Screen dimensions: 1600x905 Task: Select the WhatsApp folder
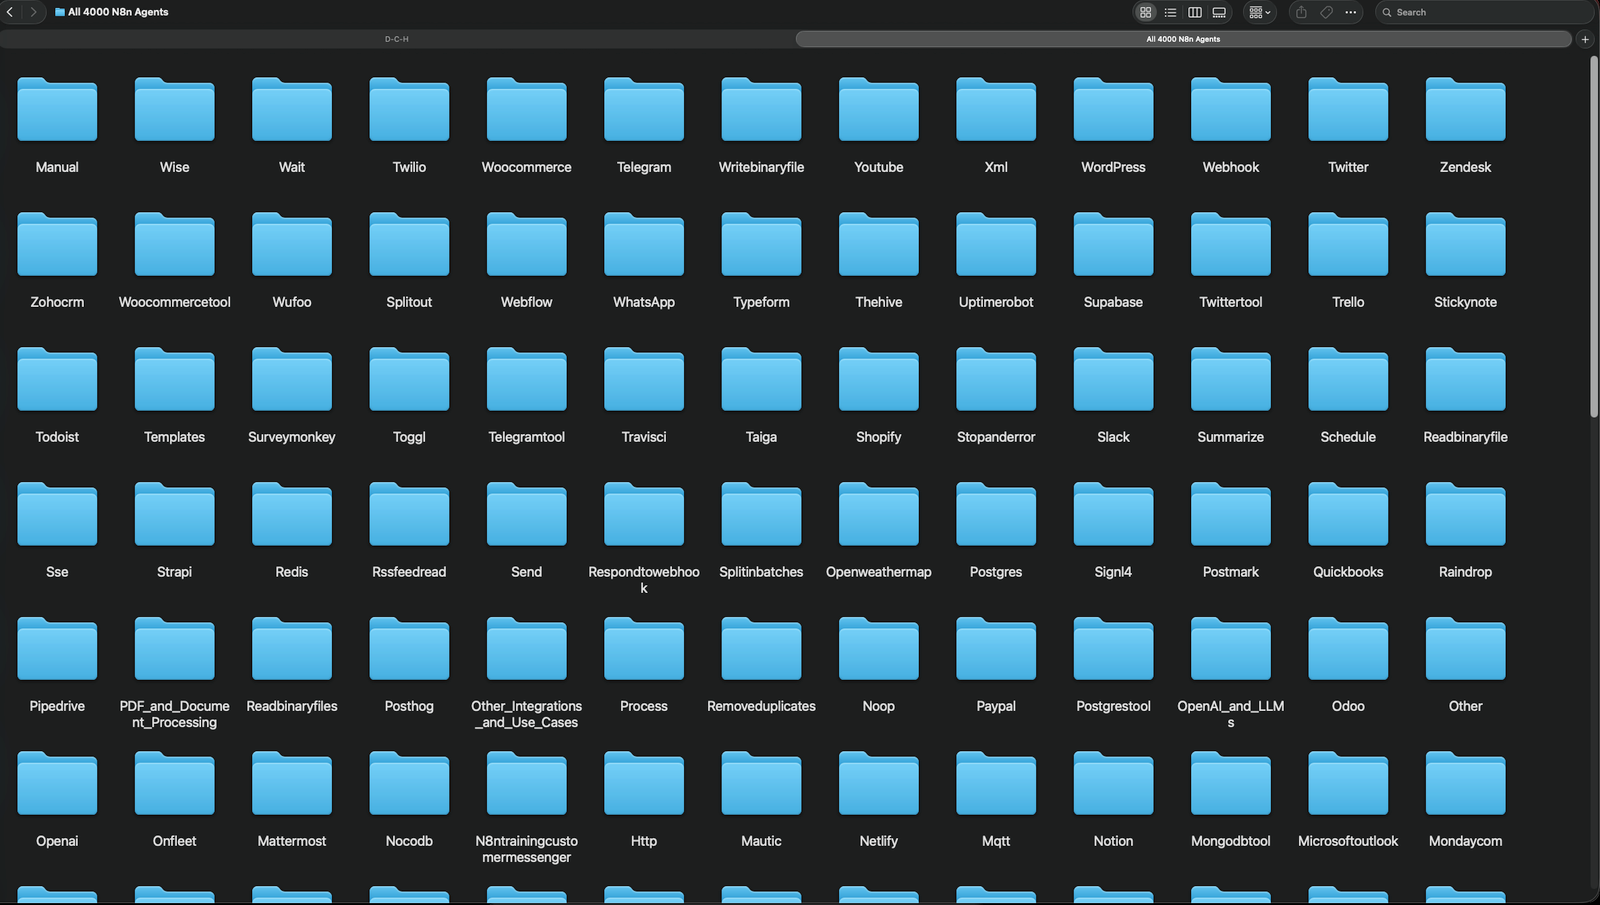644,245
